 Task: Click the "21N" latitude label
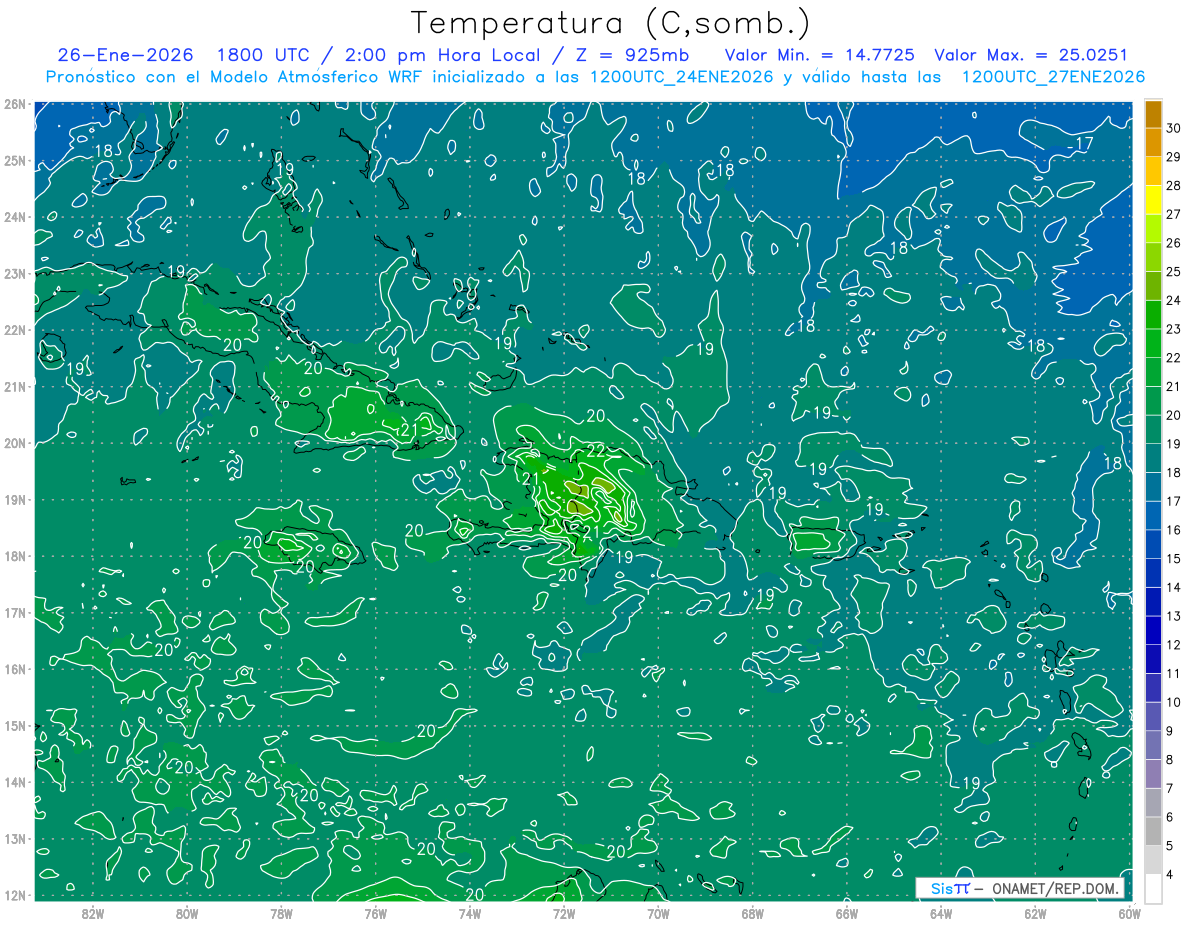(x=14, y=386)
